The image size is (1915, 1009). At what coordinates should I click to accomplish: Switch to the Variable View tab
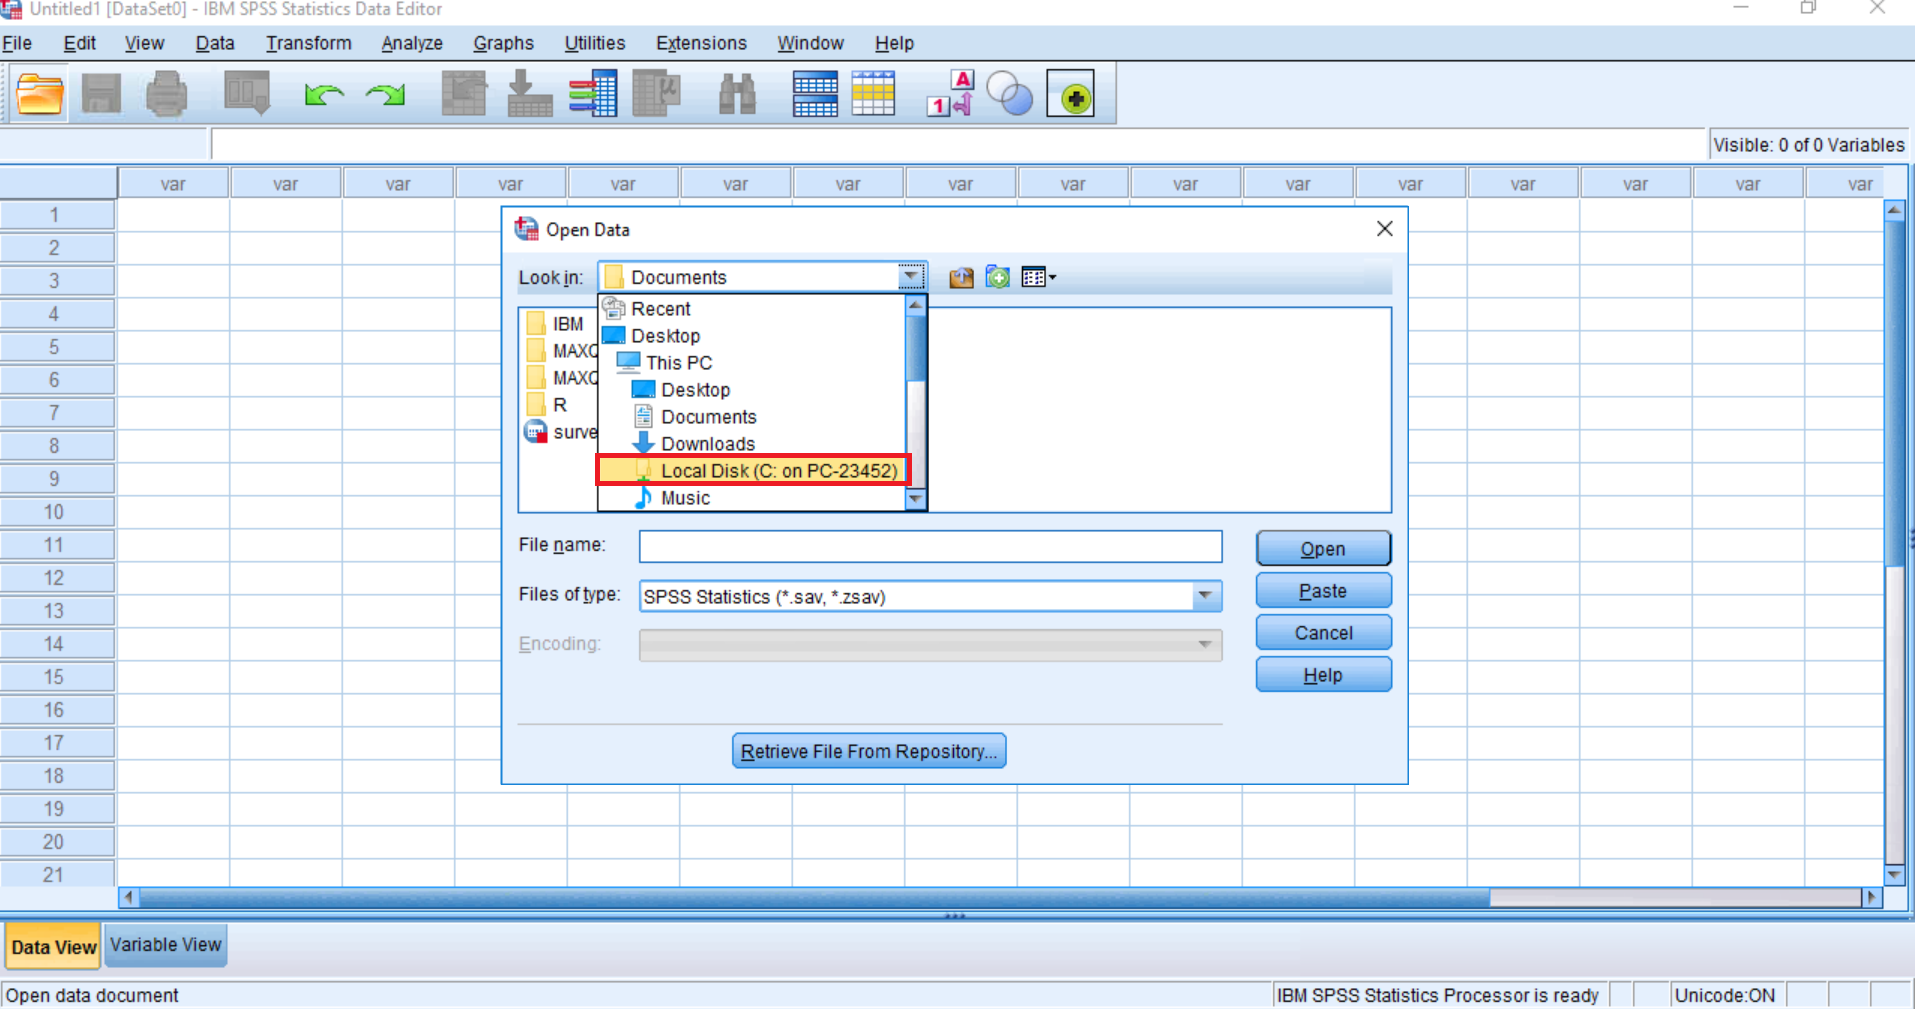[x=166, y=945]
